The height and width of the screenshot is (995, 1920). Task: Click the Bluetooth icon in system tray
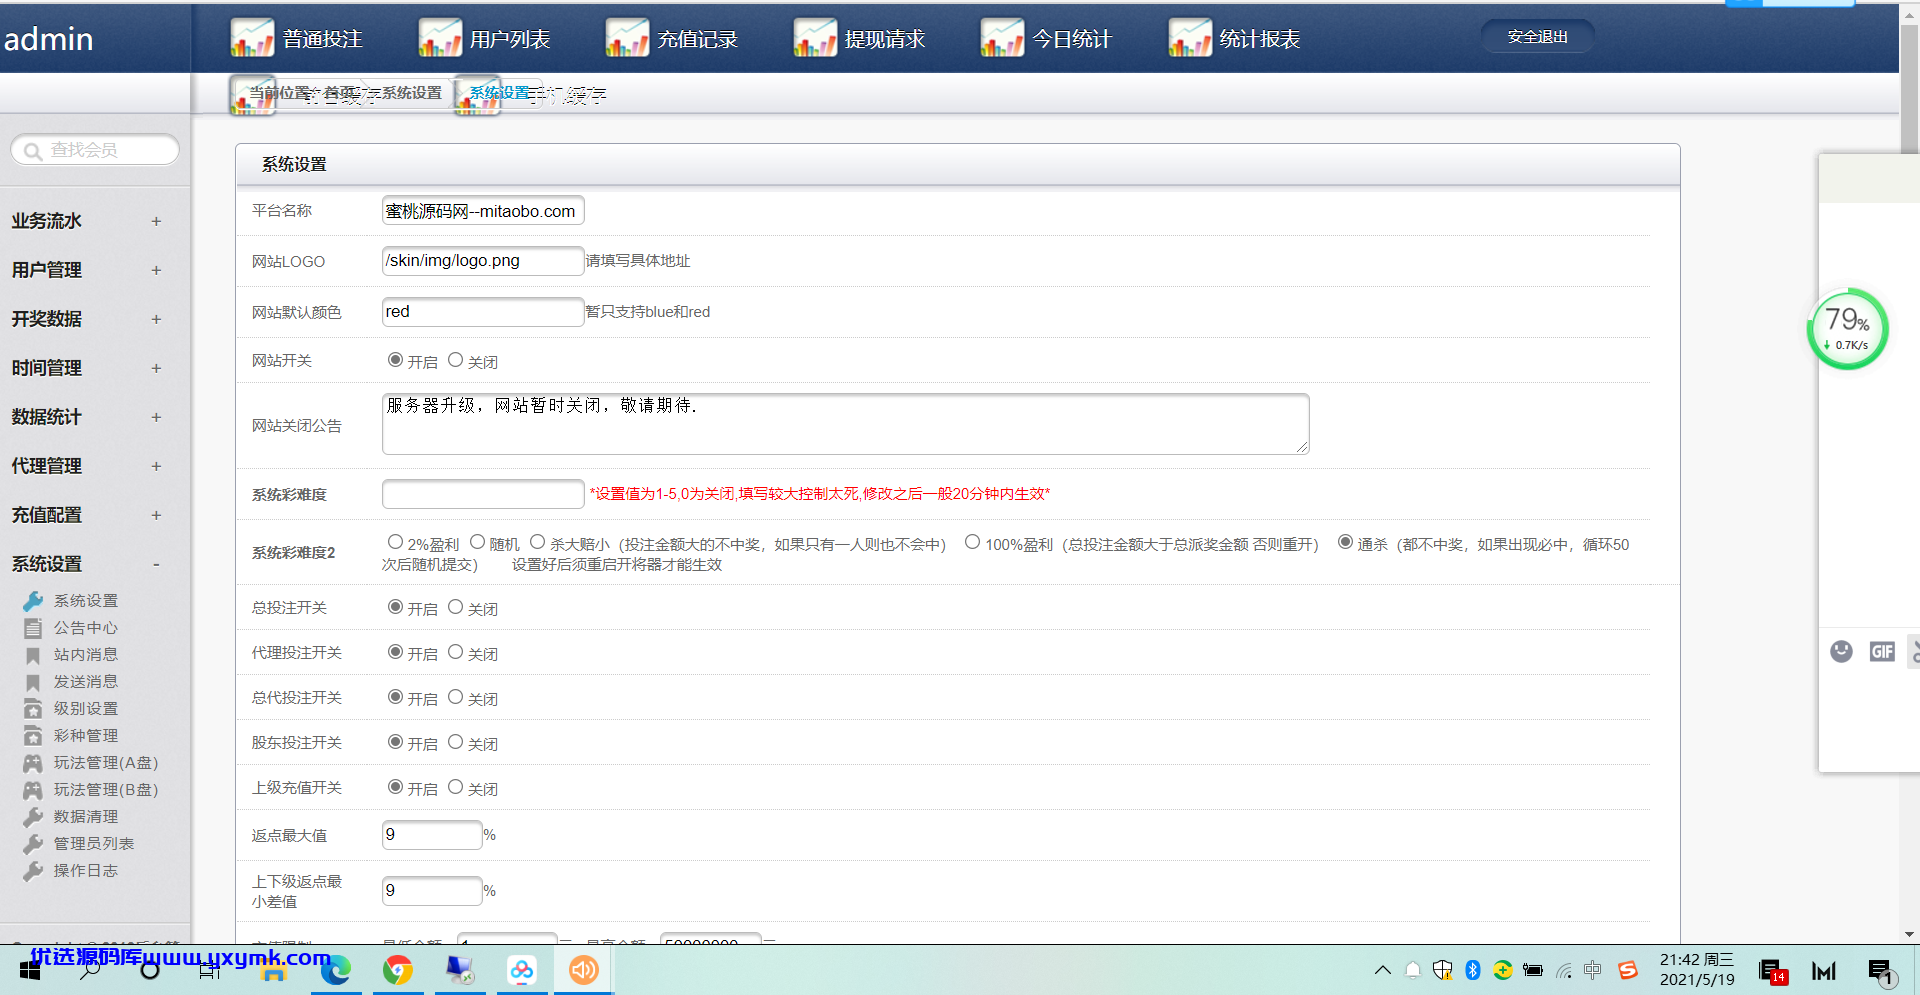[1472, 970]
